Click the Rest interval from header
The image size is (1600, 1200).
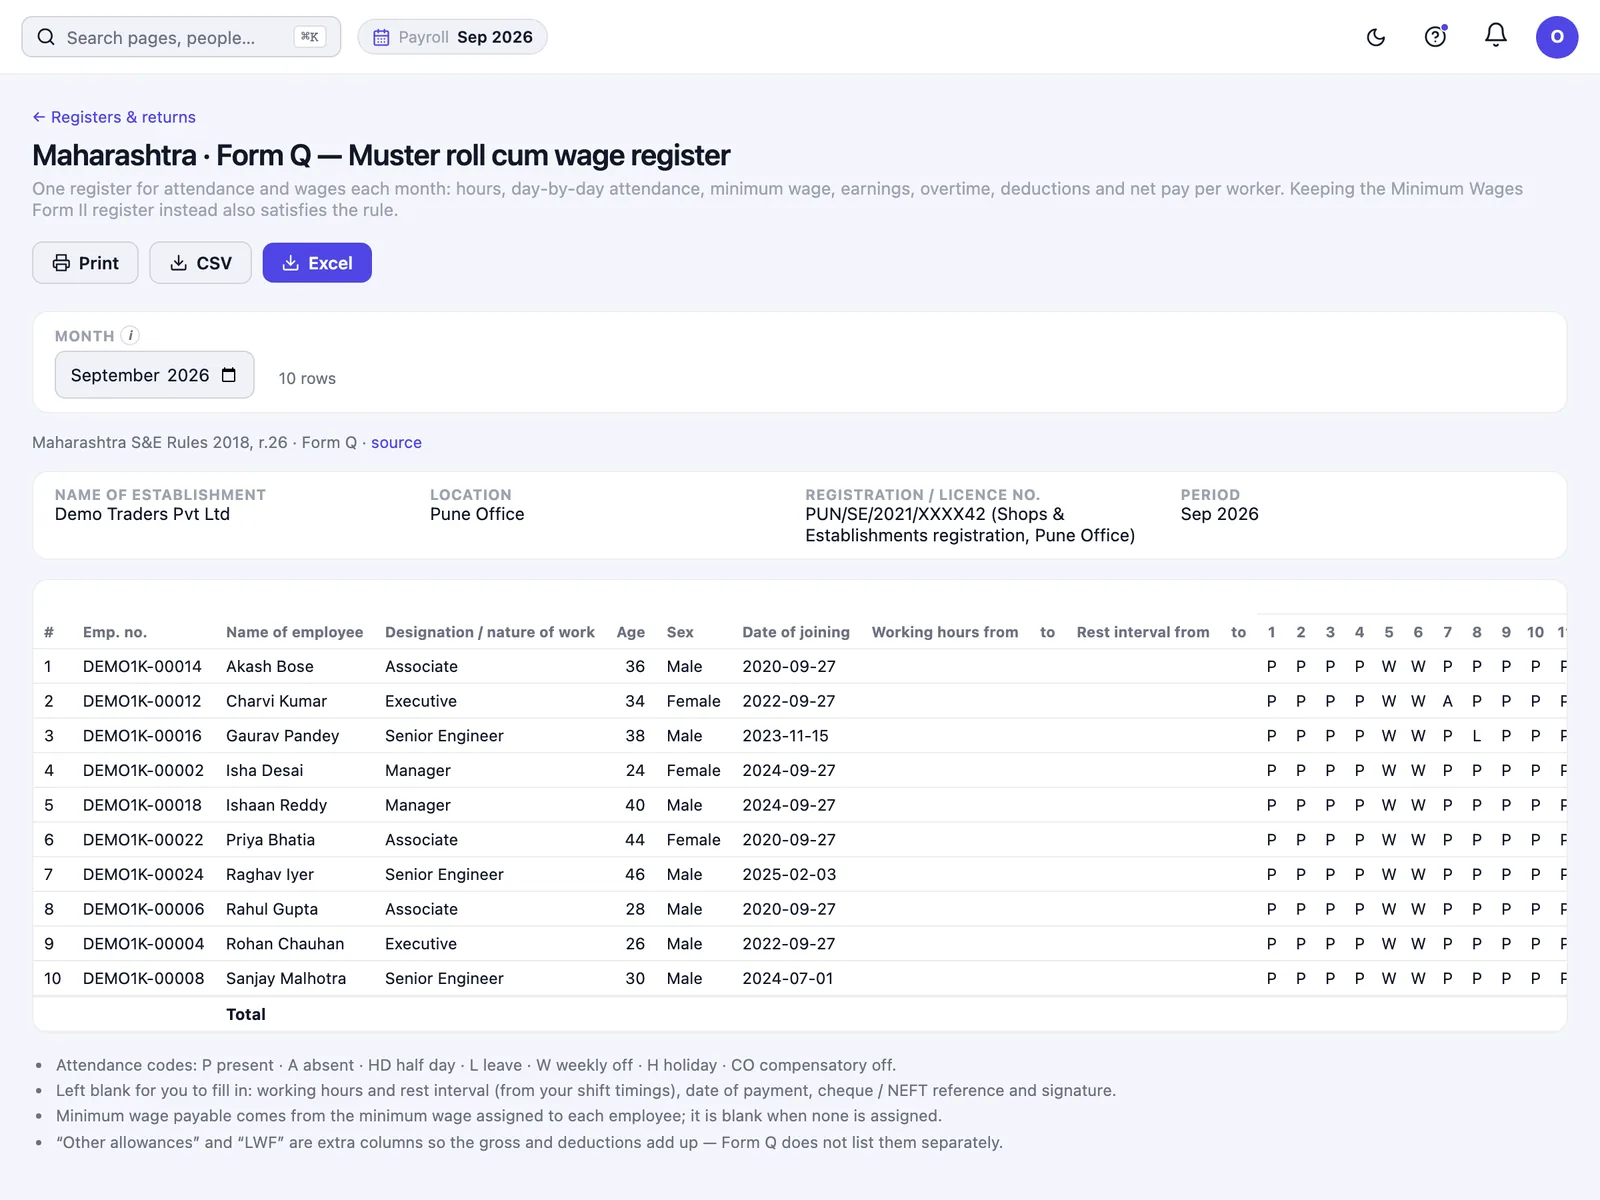tap(1143, 632)
